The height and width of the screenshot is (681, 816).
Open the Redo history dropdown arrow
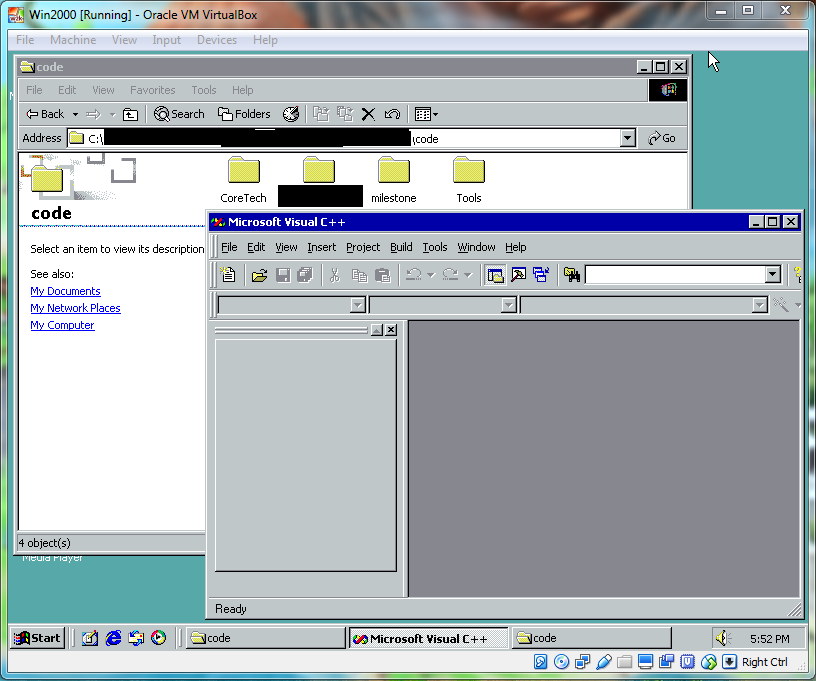tap(467, 275)
